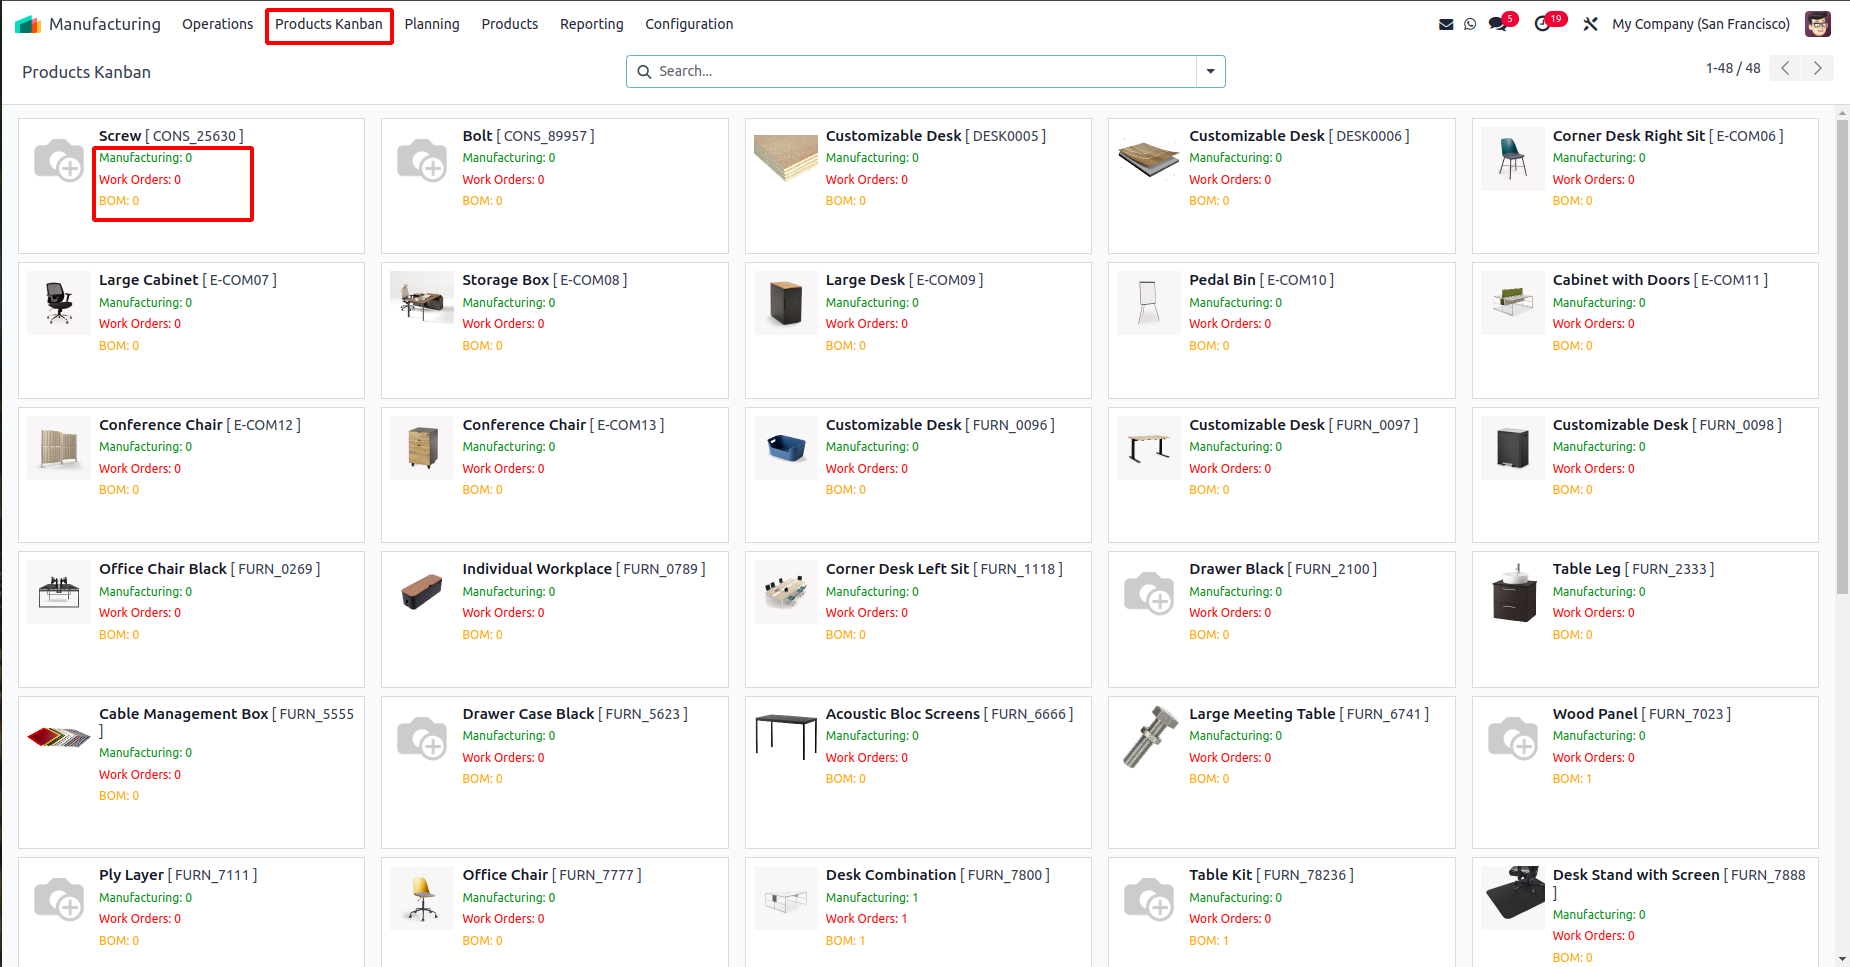Image resolution: width=1850 pixels, height=967 pixels.
Task: Open Storage Box product thumbnail
Action: [422, 303]
